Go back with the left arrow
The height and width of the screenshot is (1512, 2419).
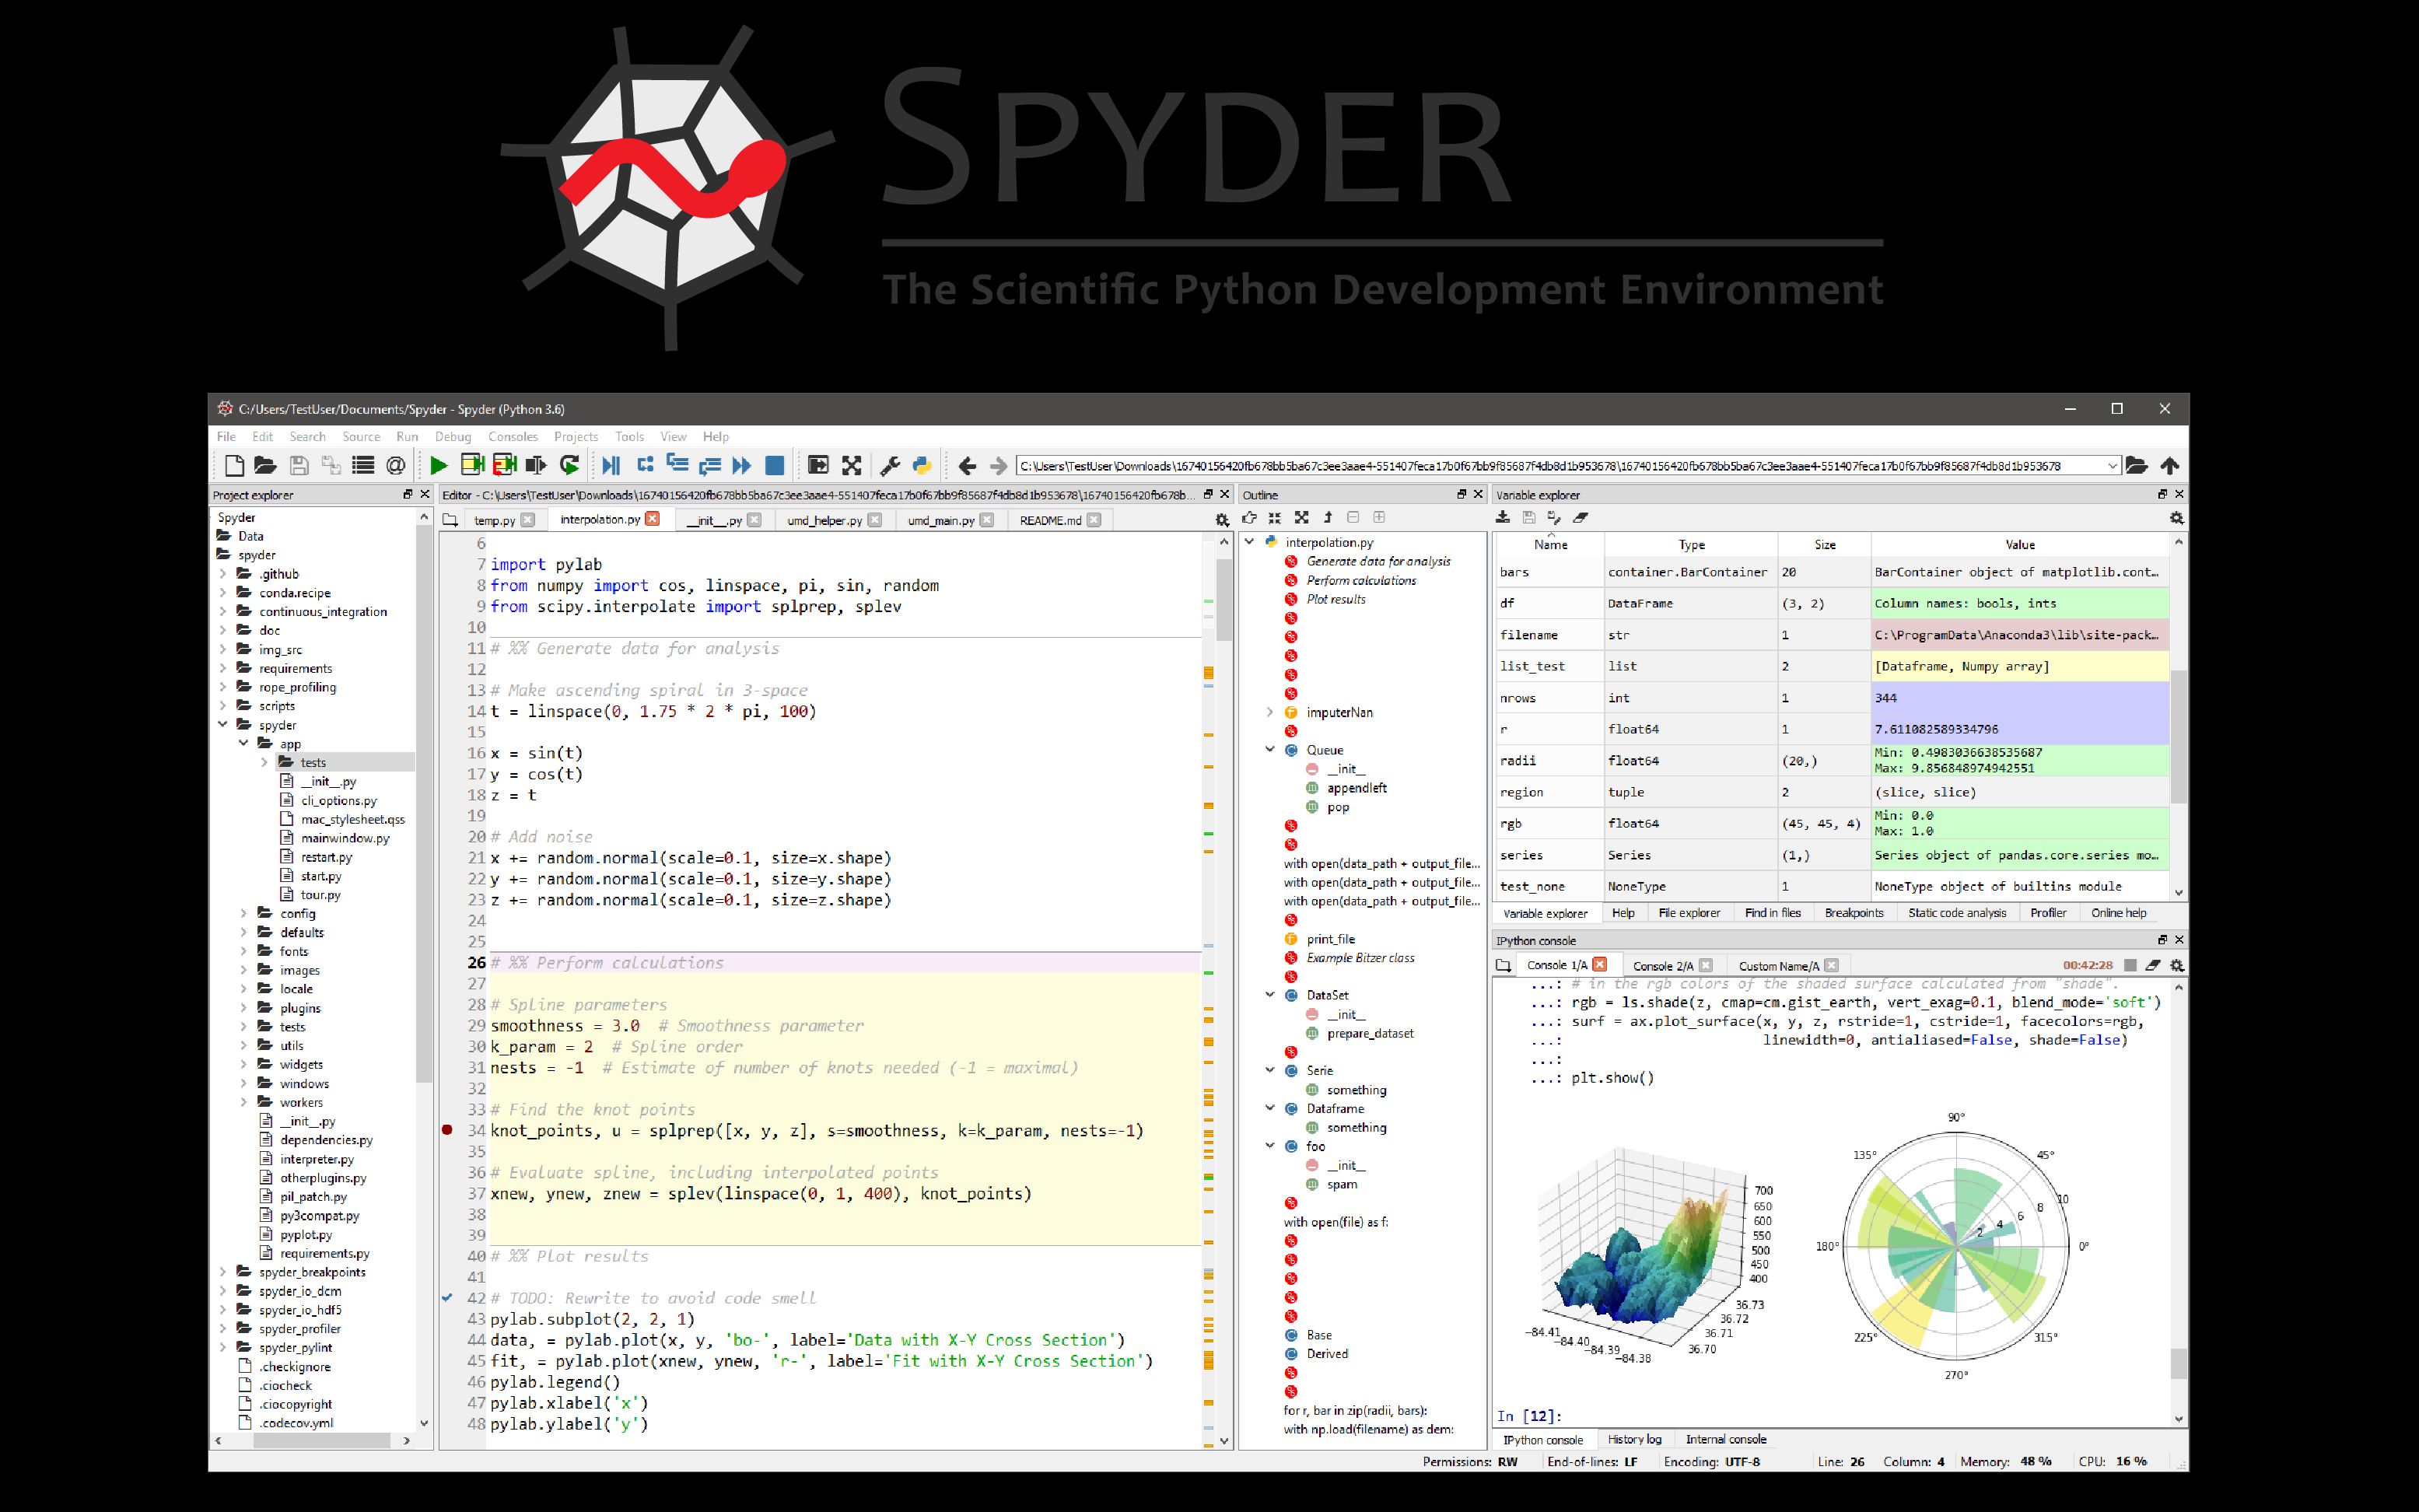(x=967, y=465)
